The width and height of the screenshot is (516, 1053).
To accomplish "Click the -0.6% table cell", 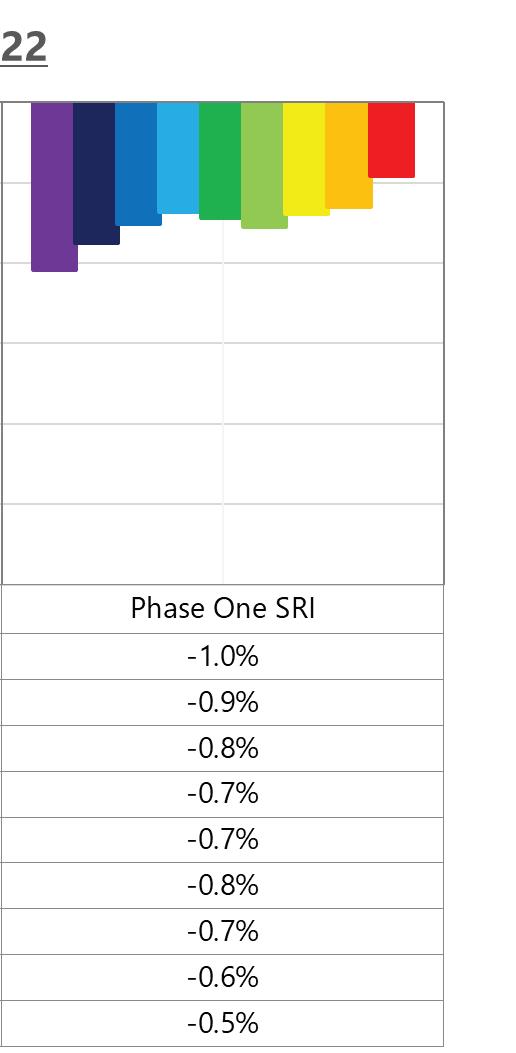I will pyautogui.click(x=222, y=977).
